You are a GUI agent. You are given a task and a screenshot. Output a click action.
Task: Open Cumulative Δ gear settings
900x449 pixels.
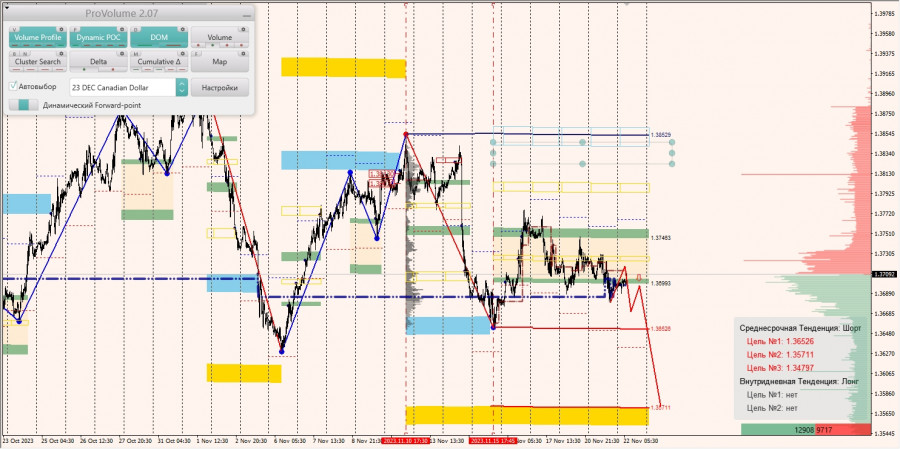click(x=183, y=53)
